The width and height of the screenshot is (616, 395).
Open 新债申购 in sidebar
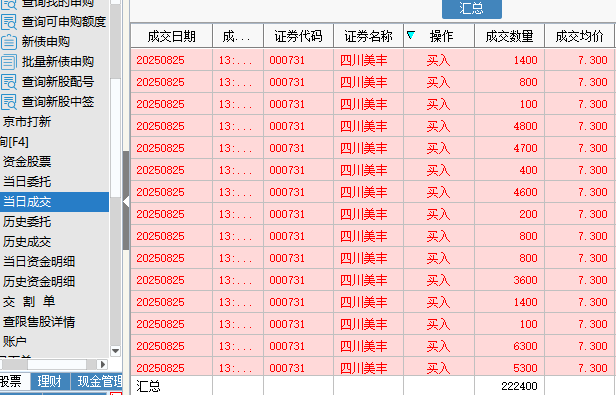46,42
